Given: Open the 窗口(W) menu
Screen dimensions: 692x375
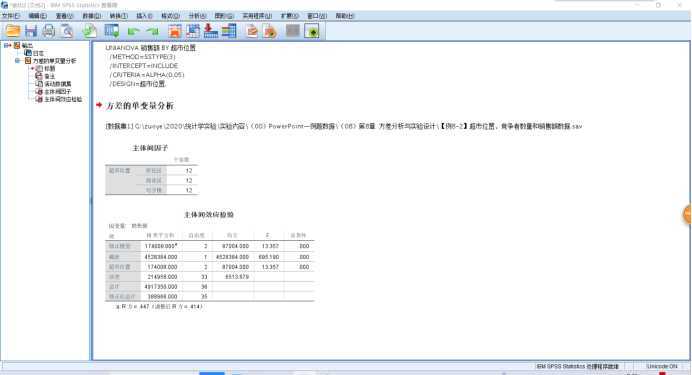Looking at the screenshot, I should (x=317, y=16).
